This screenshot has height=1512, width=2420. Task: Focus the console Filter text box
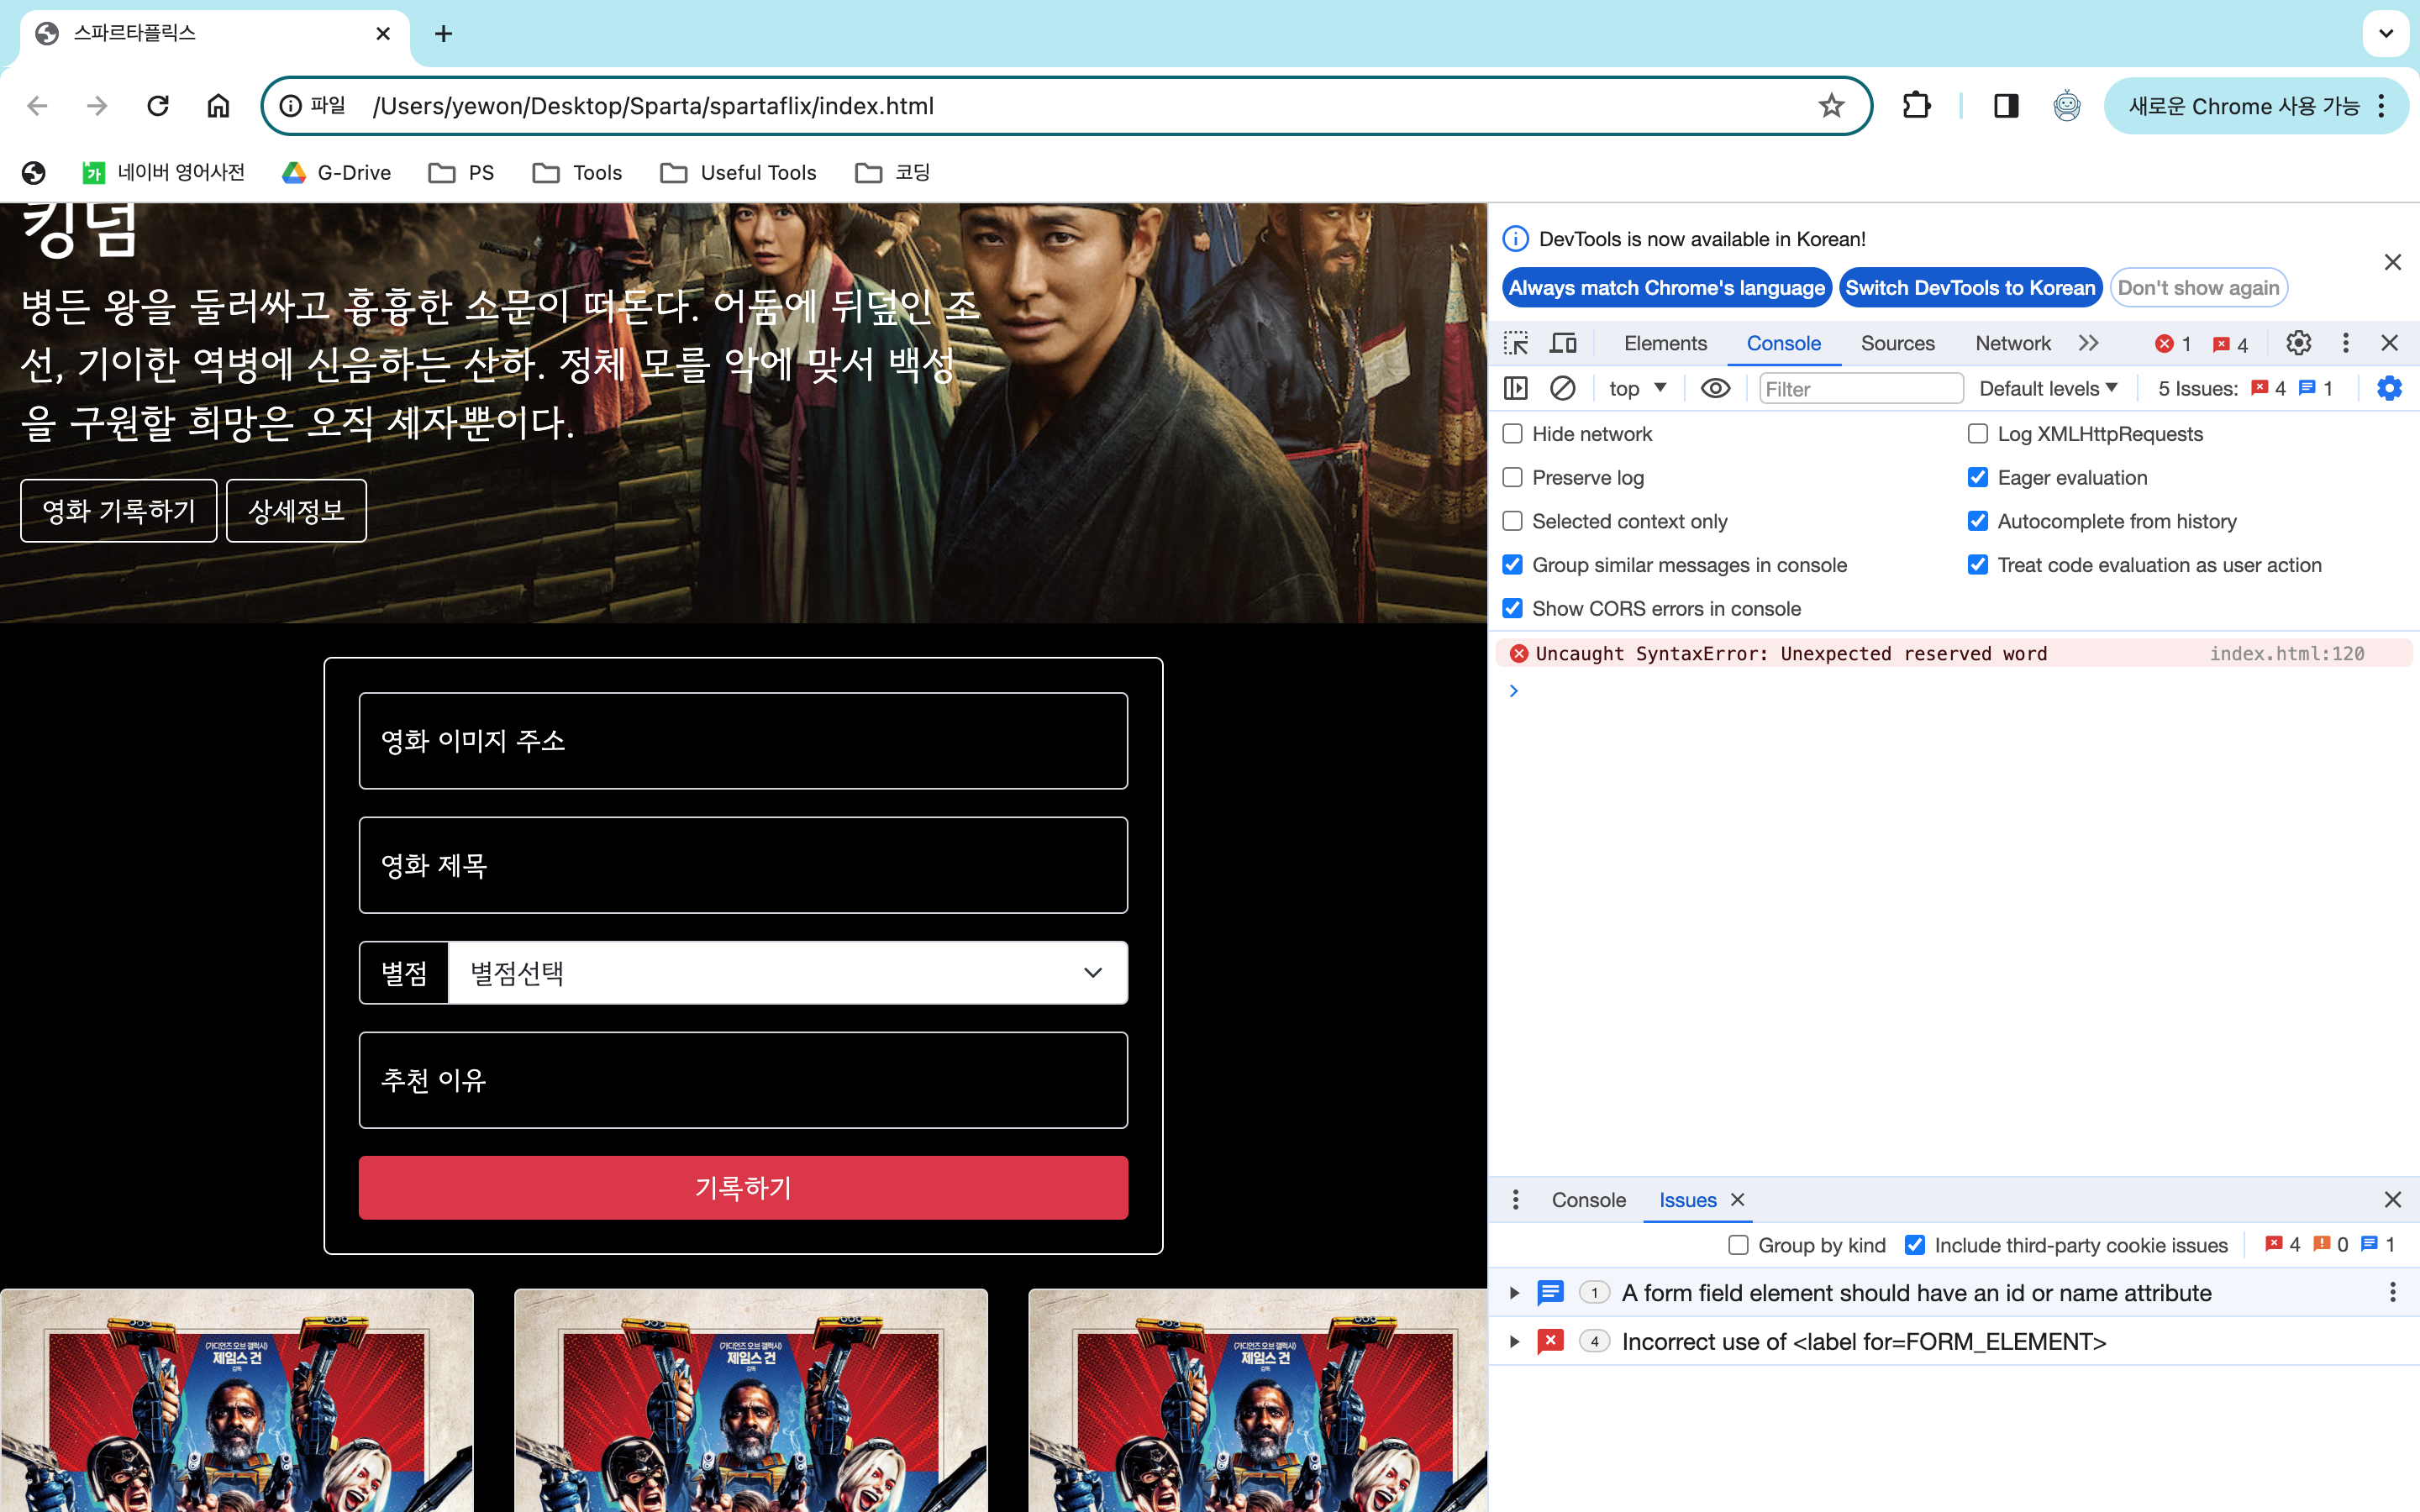pyautogui.click(x=1861, y=388)
